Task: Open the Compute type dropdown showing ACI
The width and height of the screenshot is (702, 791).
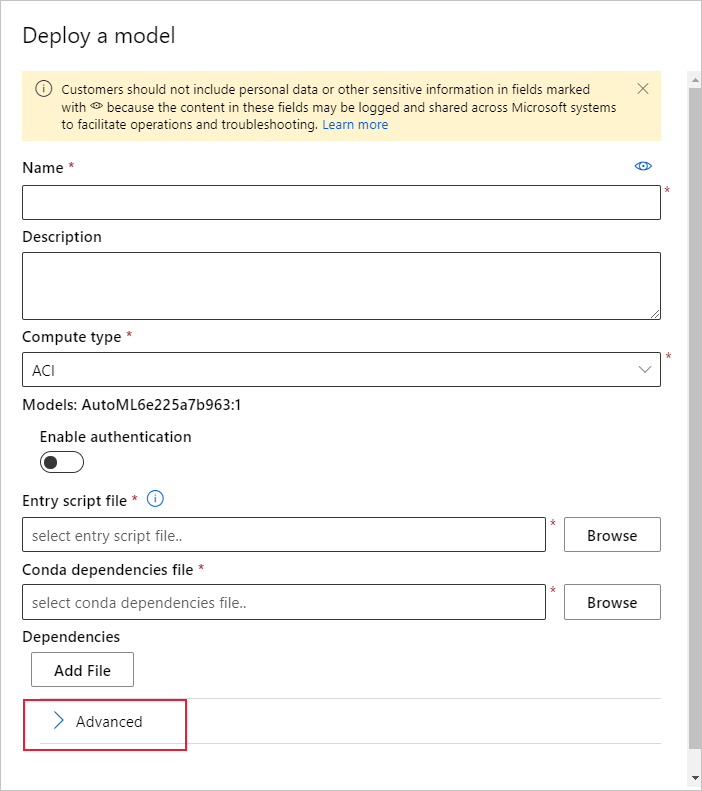Action: click(x=341, y=369)
